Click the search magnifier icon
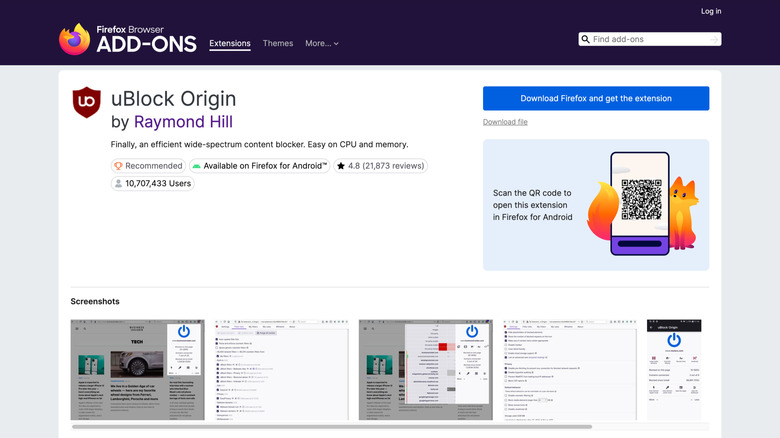 pos(585,39)
